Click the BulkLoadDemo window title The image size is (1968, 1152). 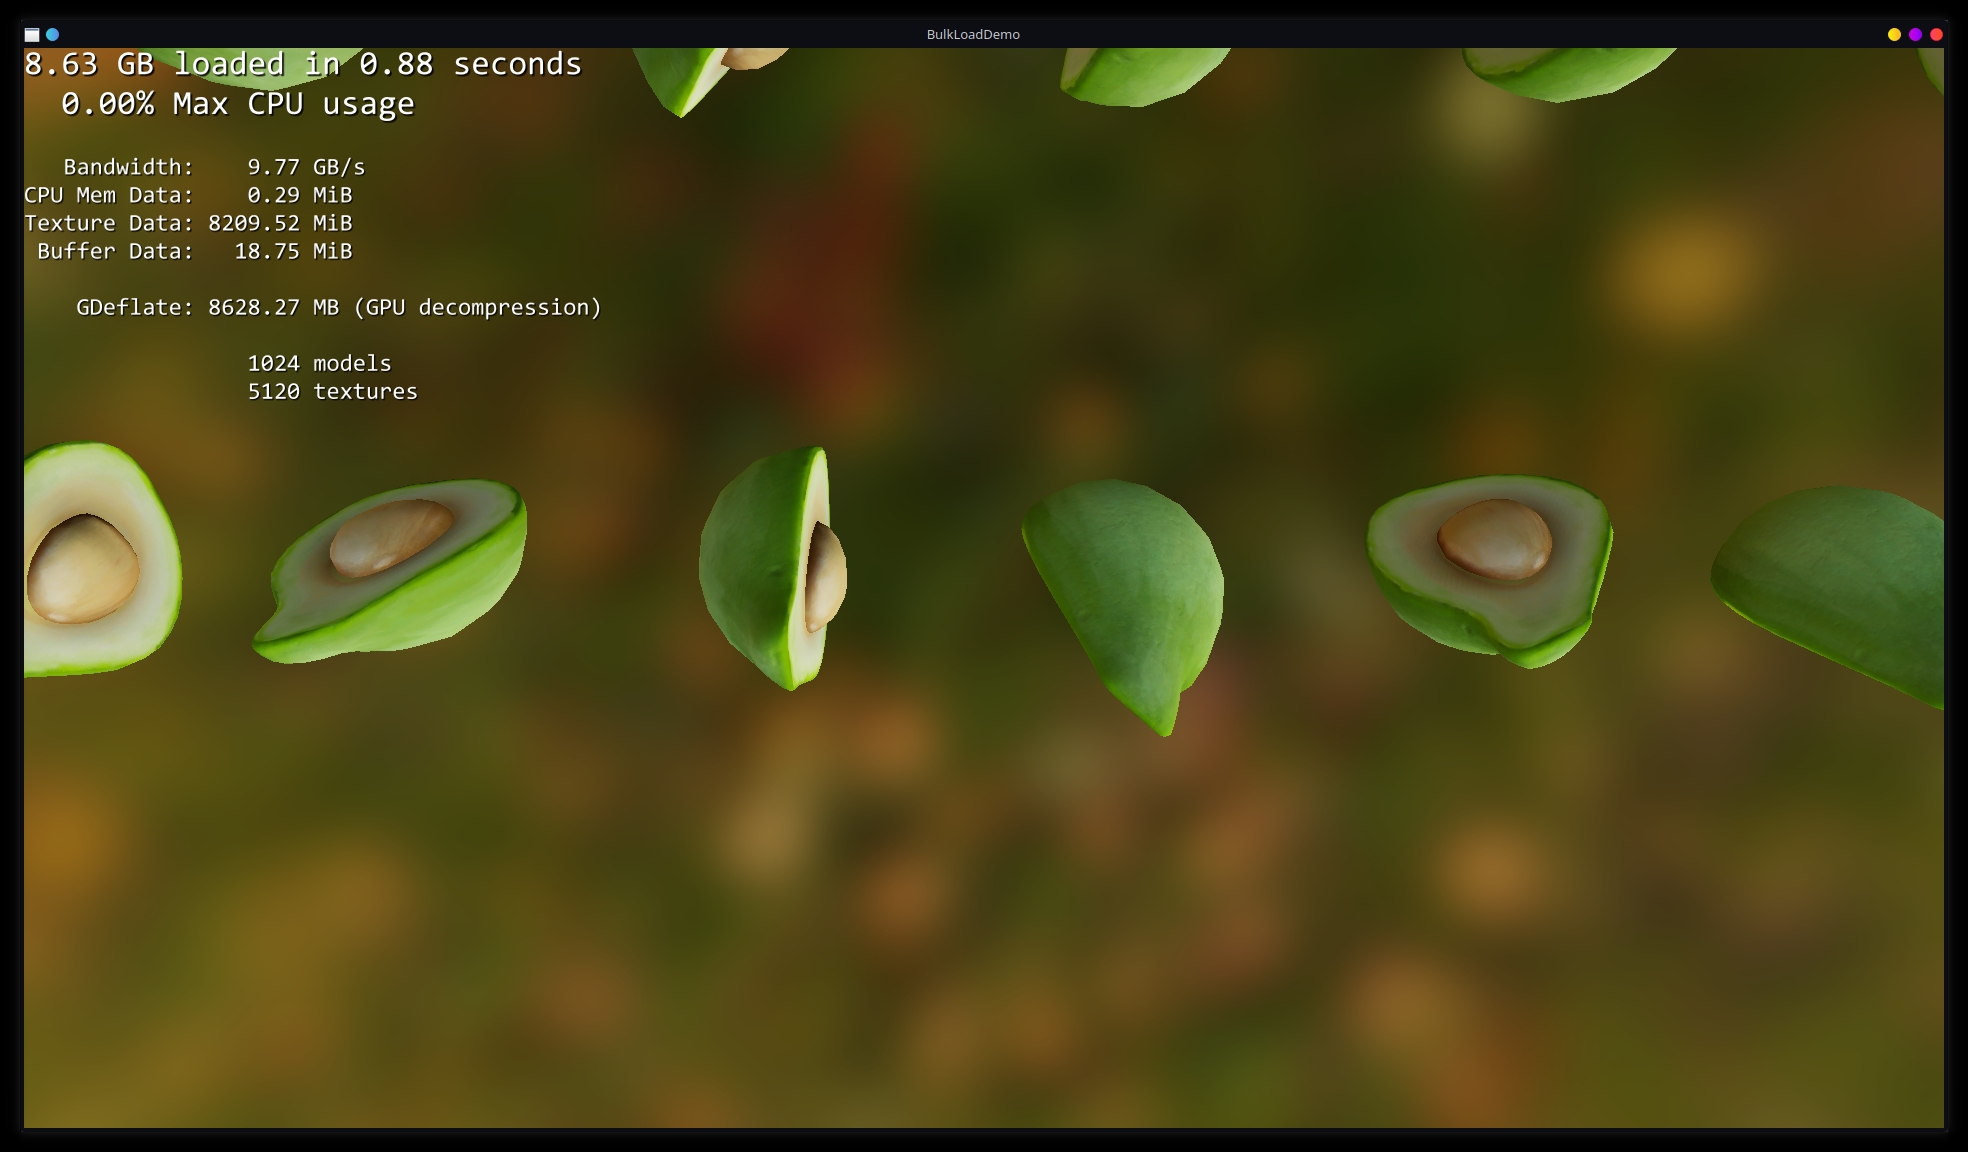coord(972,34)
